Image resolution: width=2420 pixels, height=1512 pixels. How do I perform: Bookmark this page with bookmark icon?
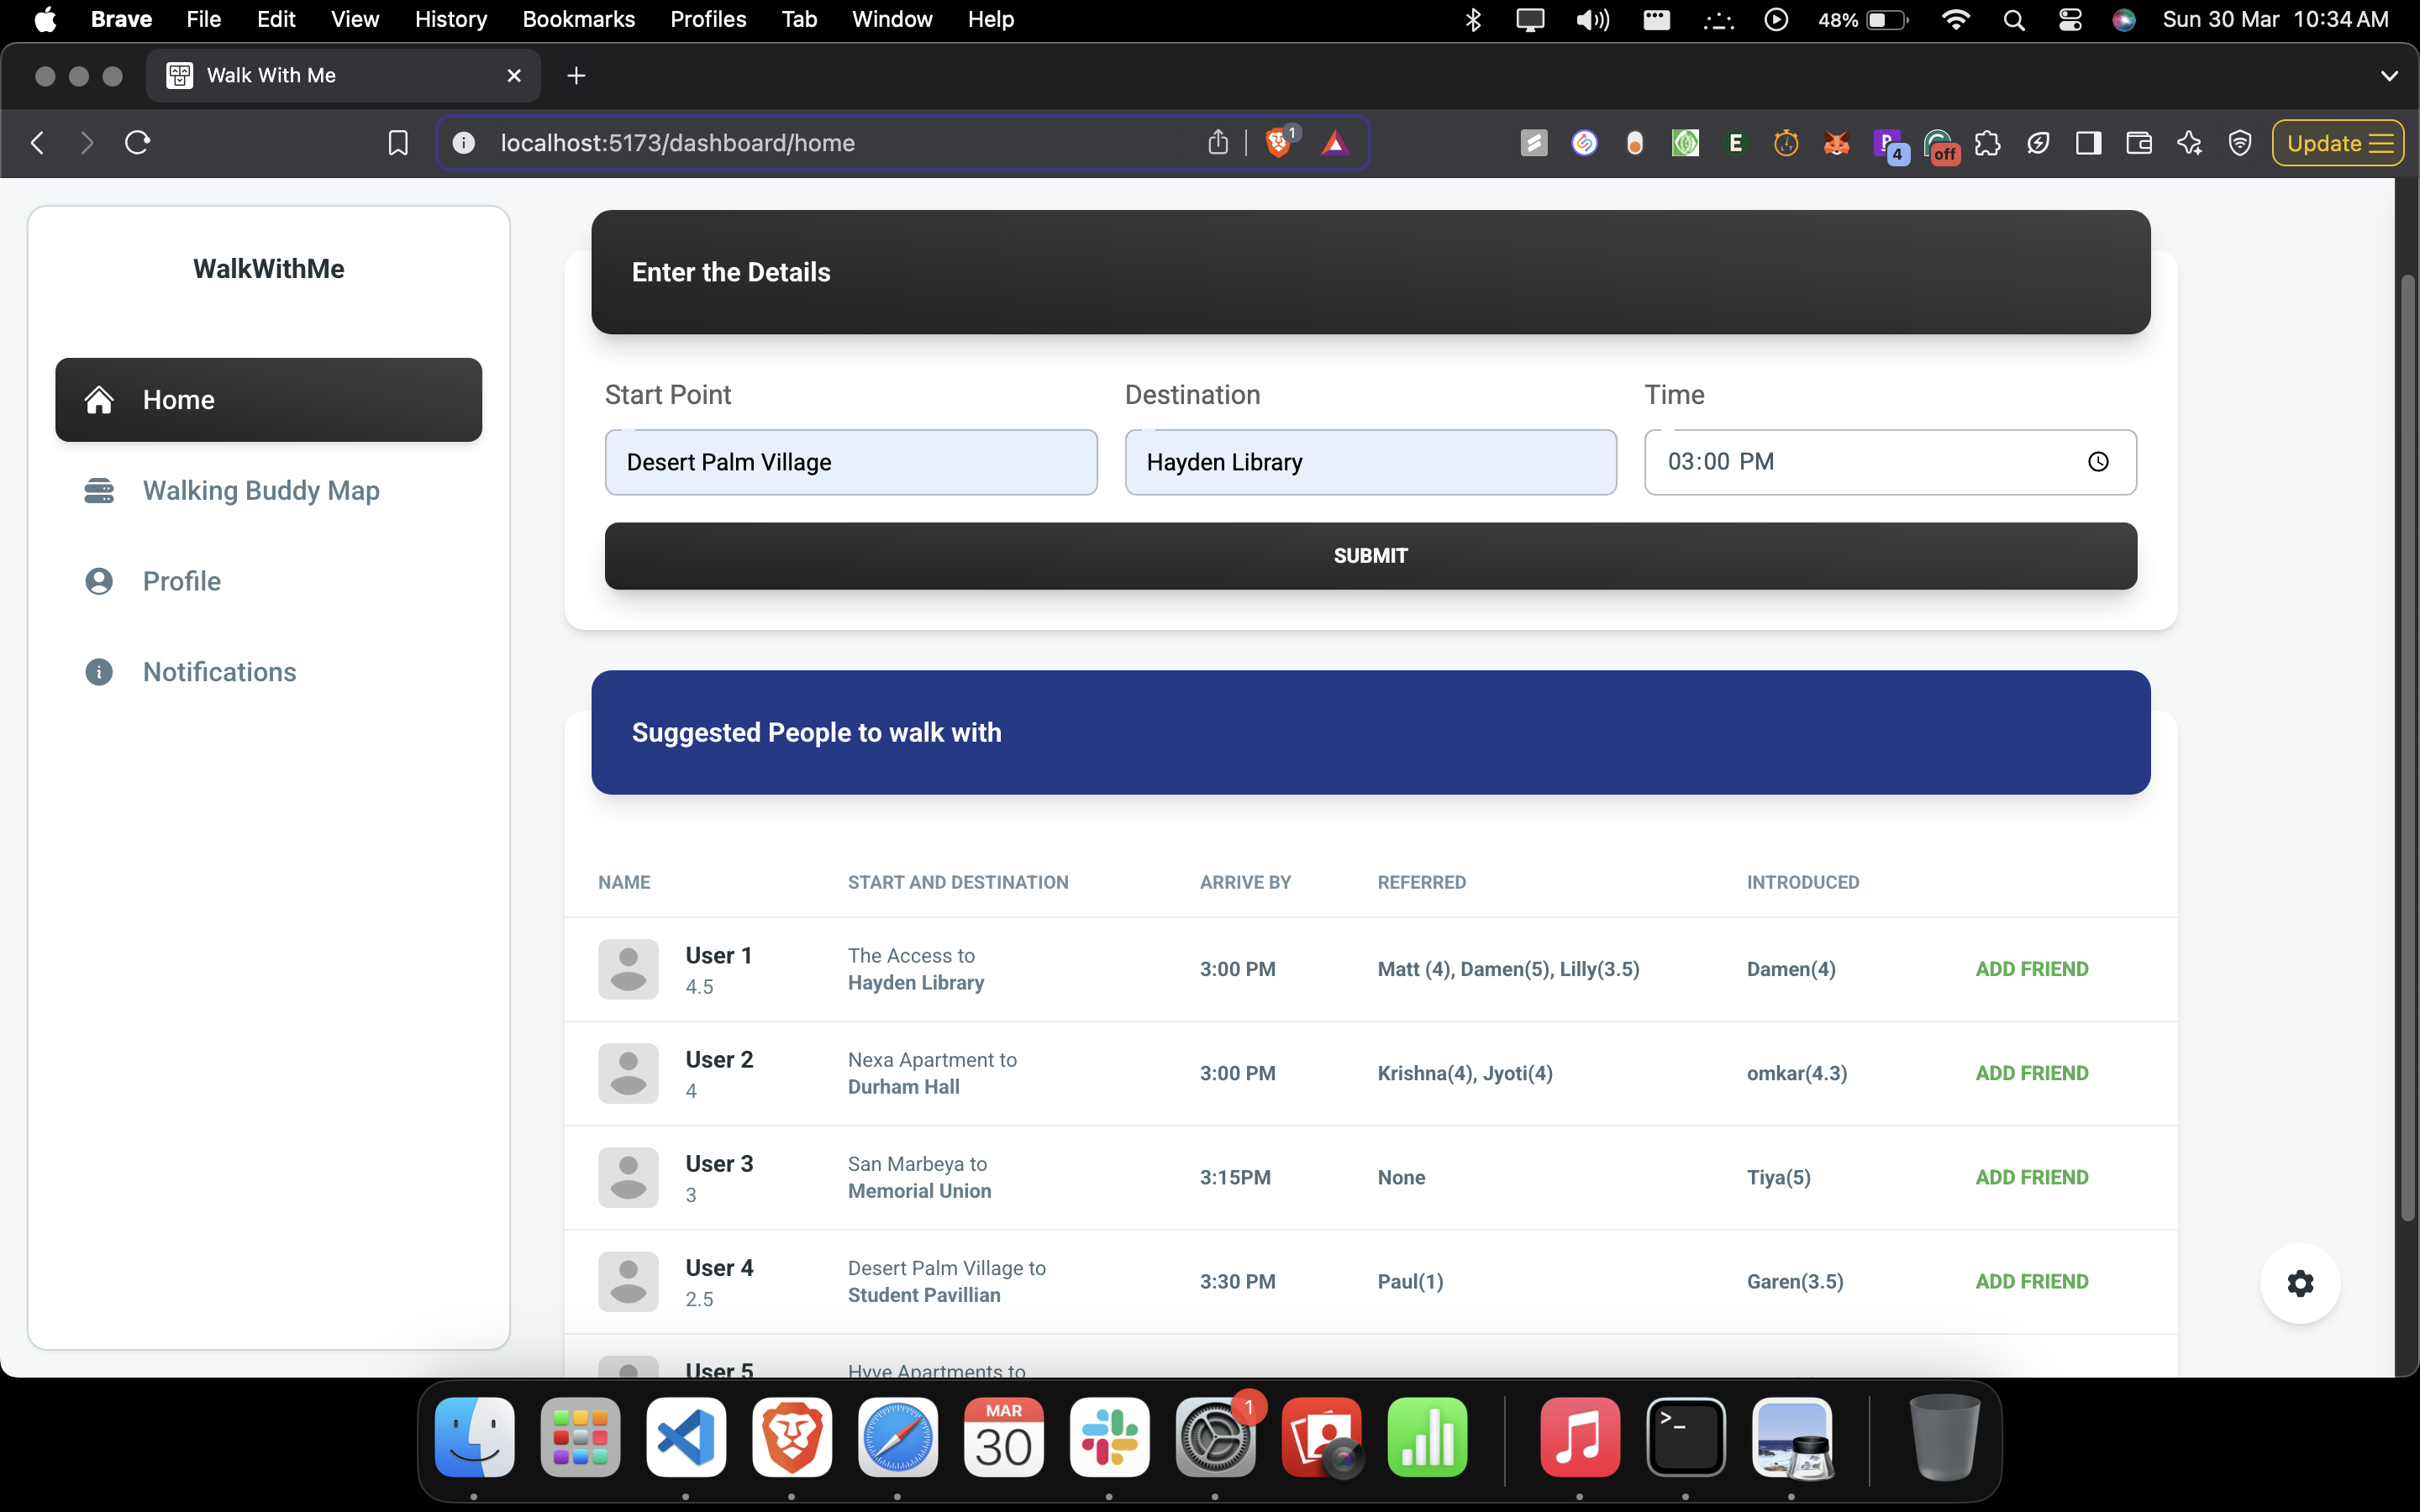click(398, 143)
